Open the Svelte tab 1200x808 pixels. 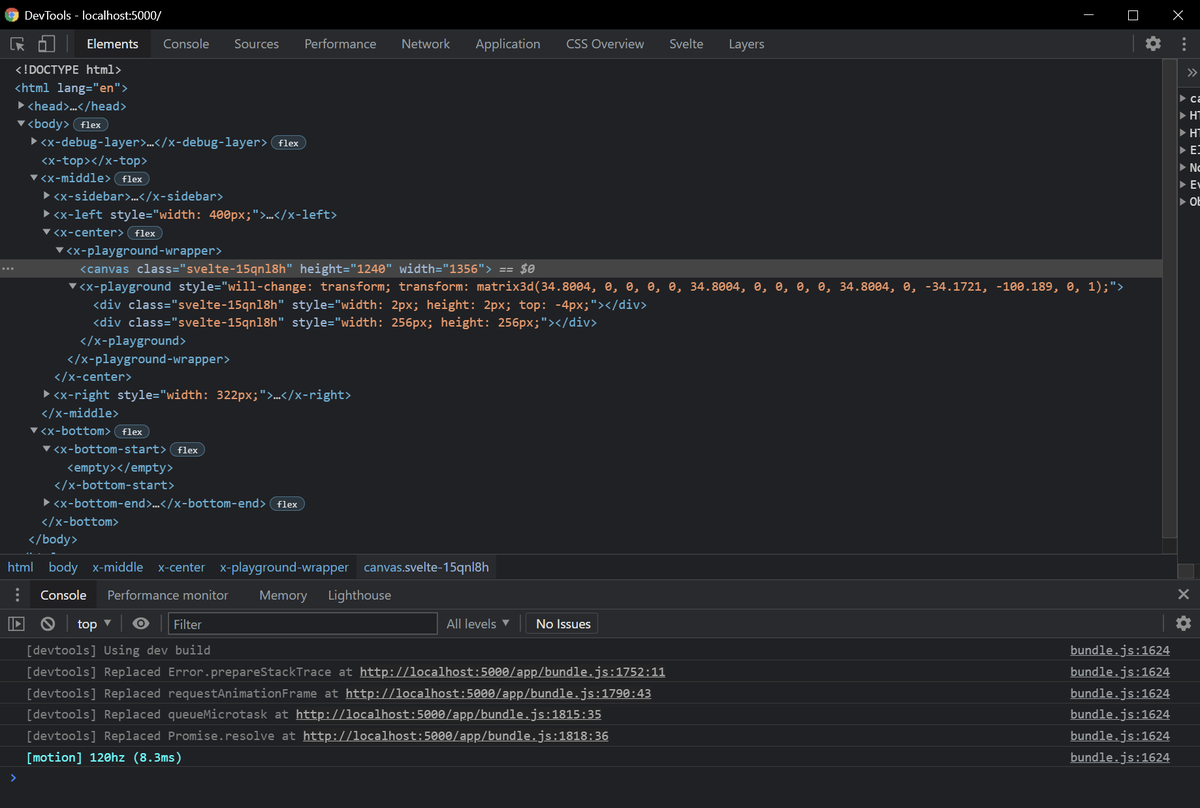click(x=686, y=44)
